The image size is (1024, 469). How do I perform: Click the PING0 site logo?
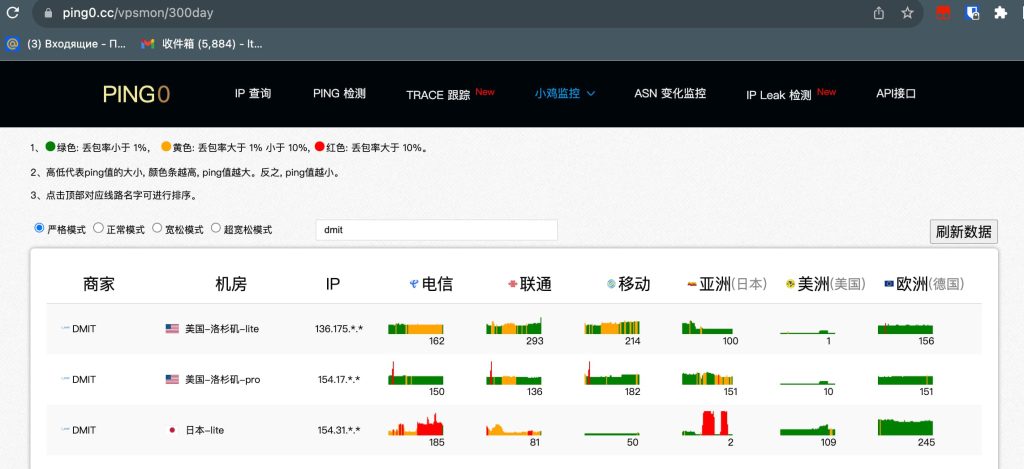pos(136,95)
